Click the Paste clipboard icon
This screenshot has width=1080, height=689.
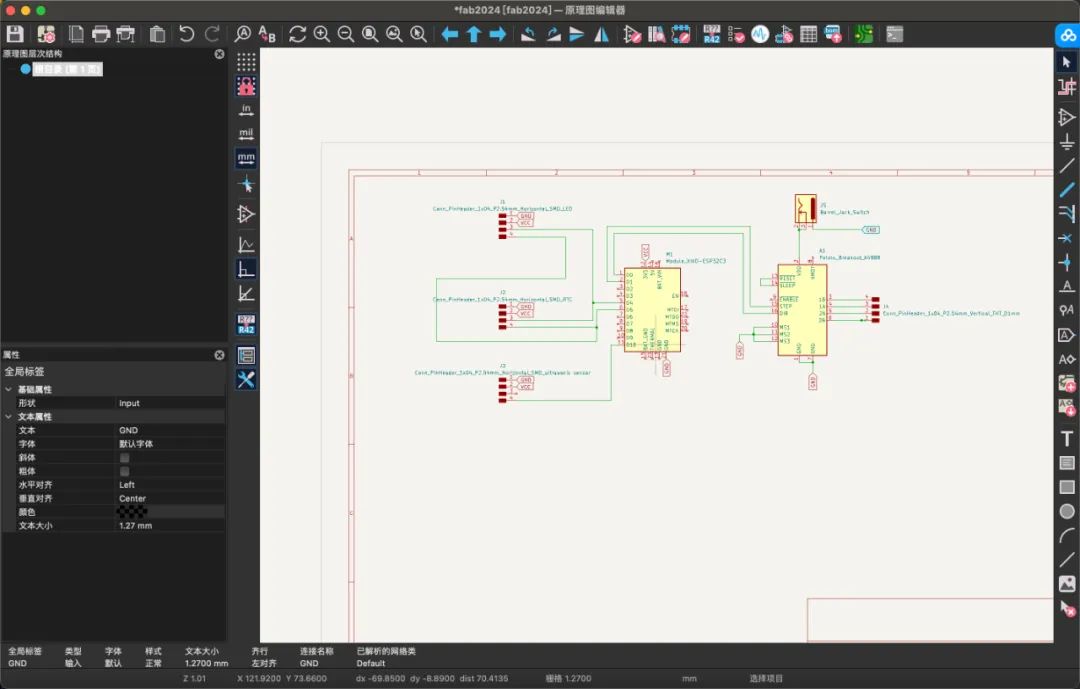(157, 34)
